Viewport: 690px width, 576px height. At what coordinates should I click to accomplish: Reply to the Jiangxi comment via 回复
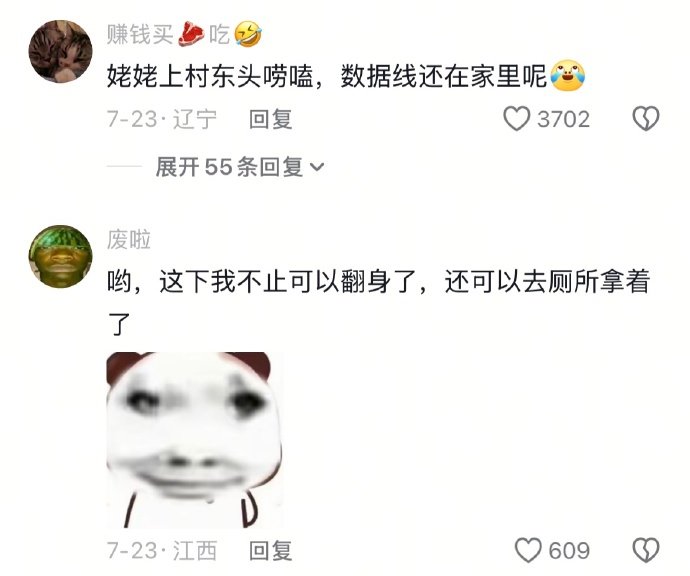(x=270, y=551)
